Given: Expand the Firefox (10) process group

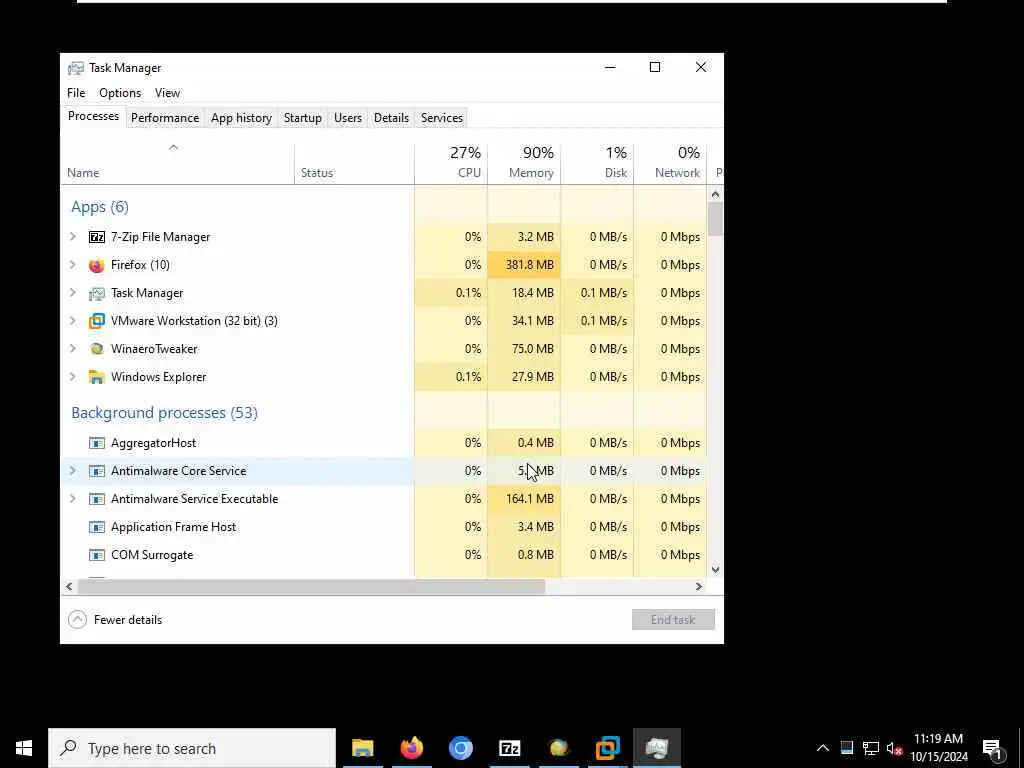Looking at the screenshot, I should (73, 265).
